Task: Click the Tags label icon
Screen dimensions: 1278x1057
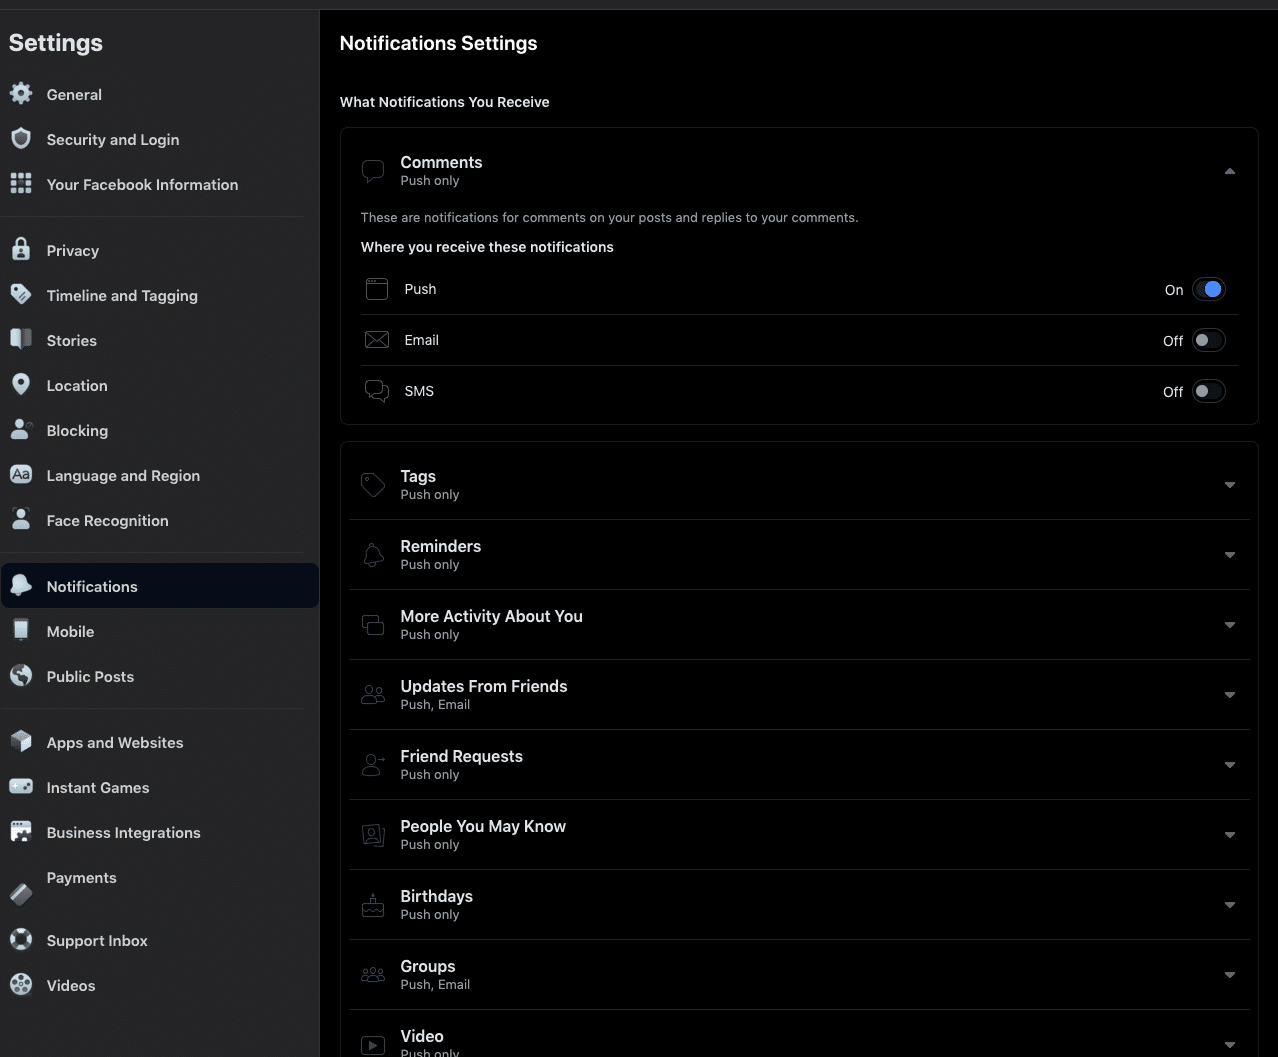Action: [x=373, y=485]
